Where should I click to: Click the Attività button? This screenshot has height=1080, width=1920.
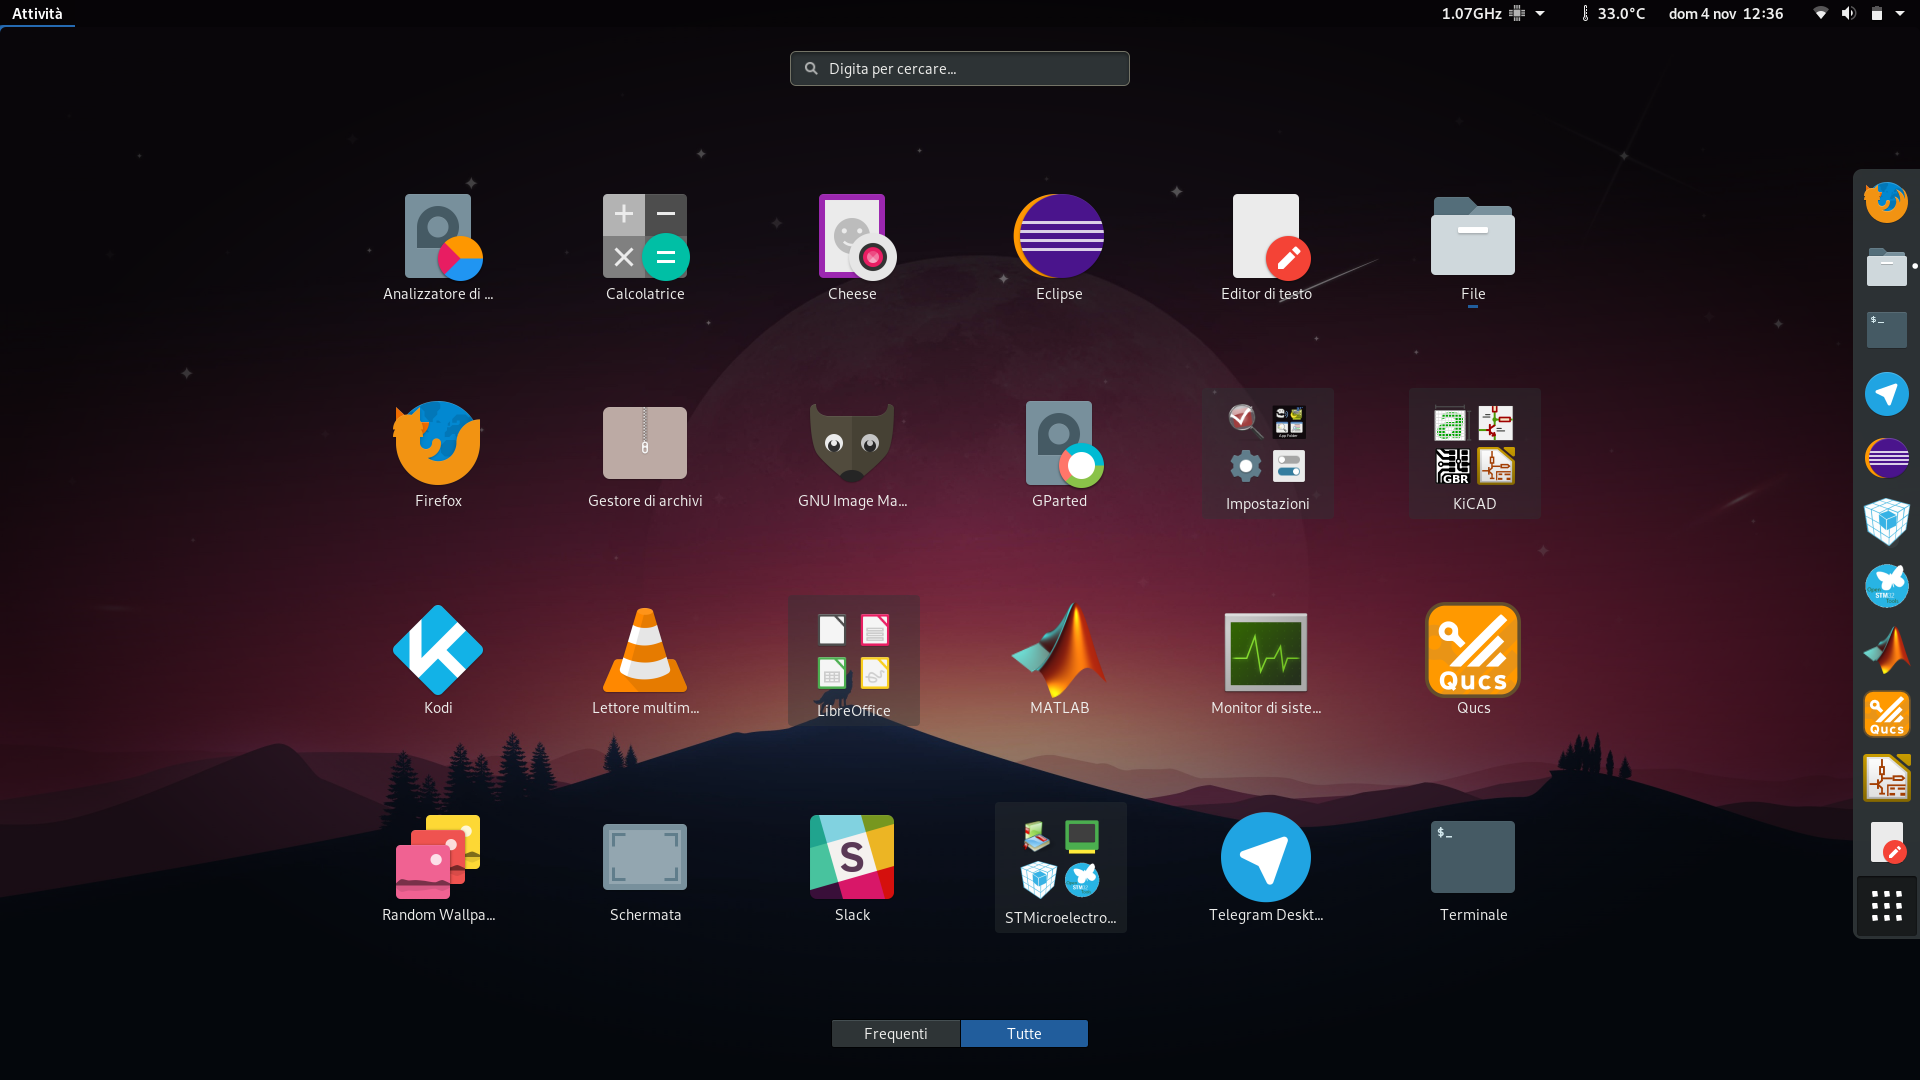click(37, 13)
